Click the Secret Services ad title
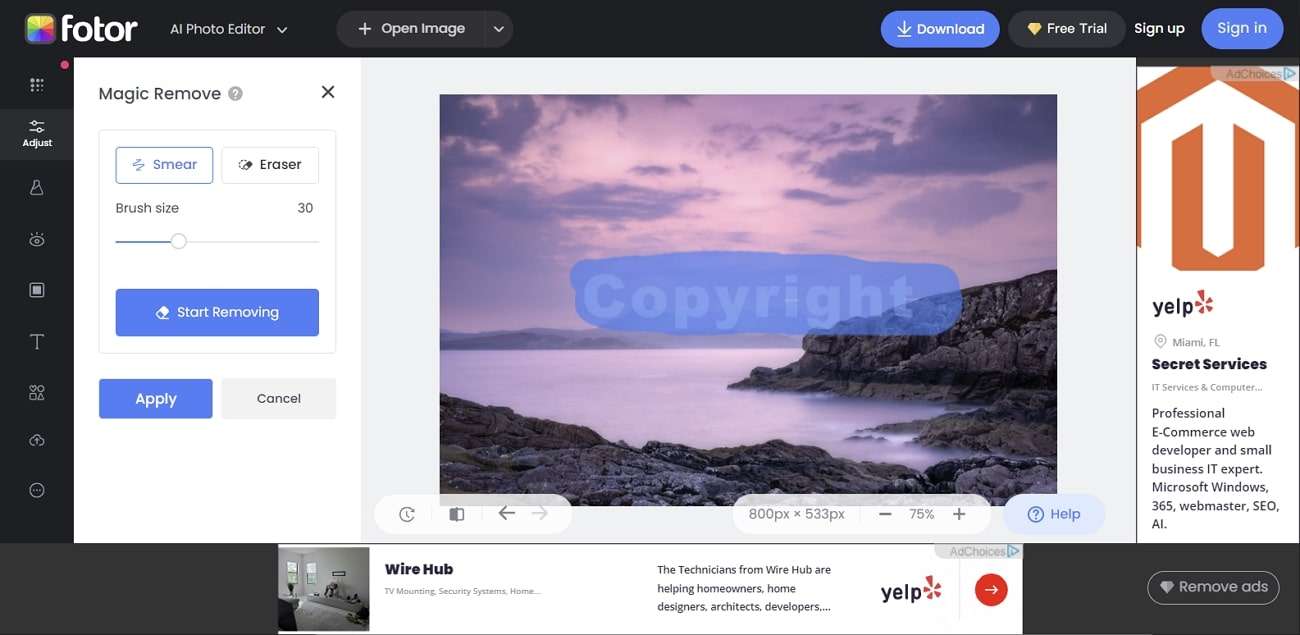Viewport: 1300px width, 635px height. click(1209, 364)
